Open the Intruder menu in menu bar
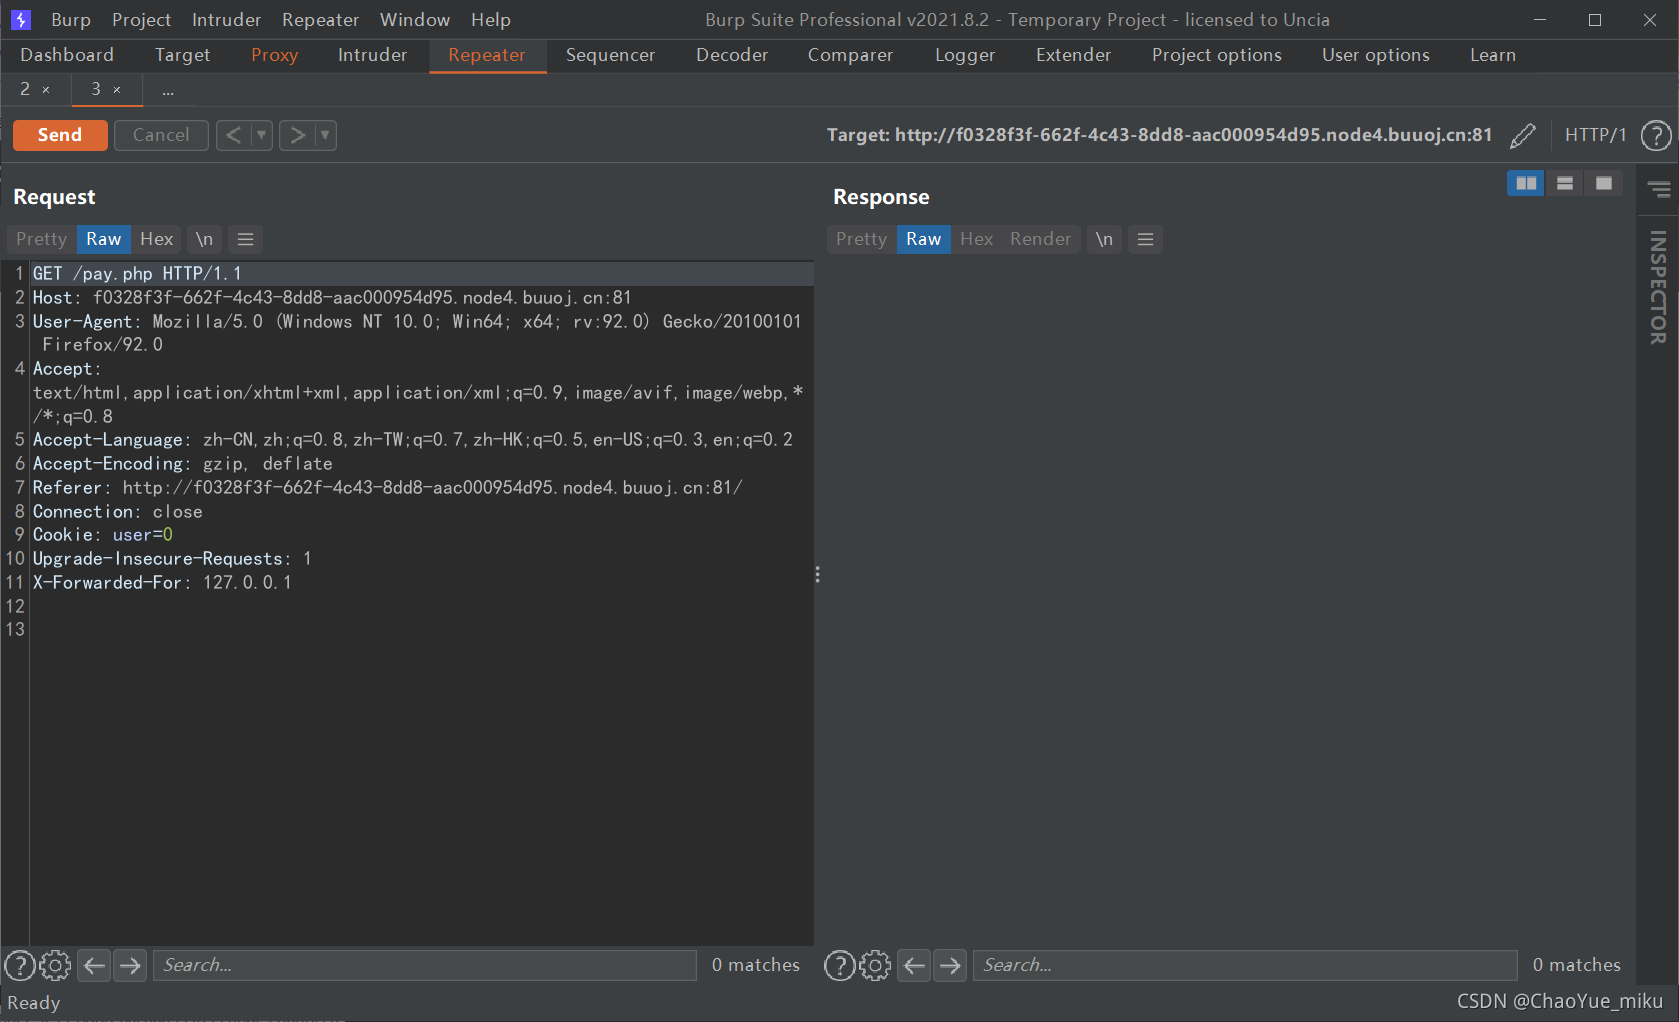The image size is (1679, 1022). click(x=226, y=20)
